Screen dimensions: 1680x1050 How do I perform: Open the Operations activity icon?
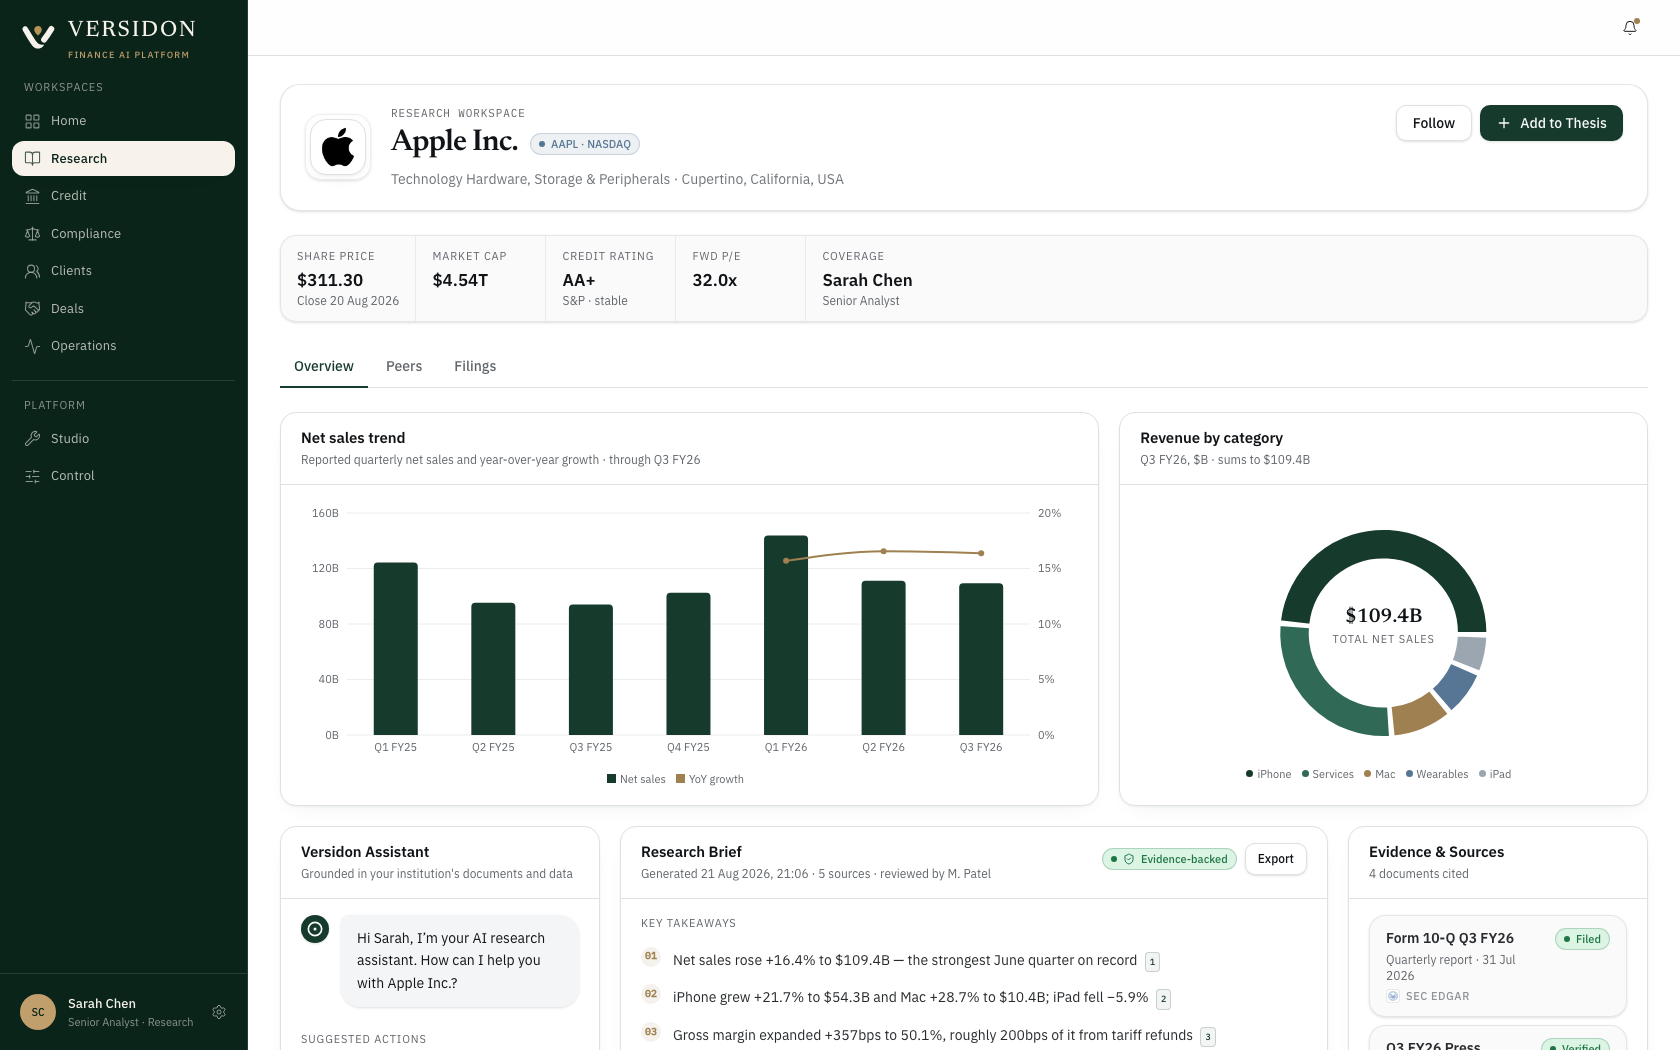(x=32, y=346)
